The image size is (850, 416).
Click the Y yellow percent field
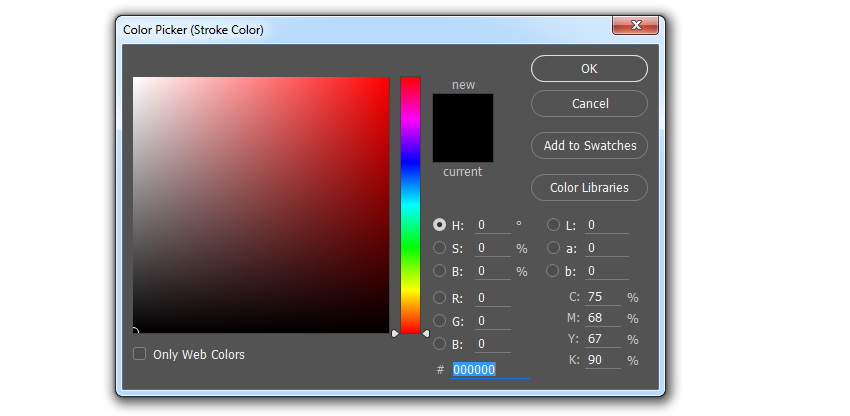point(603,340)
